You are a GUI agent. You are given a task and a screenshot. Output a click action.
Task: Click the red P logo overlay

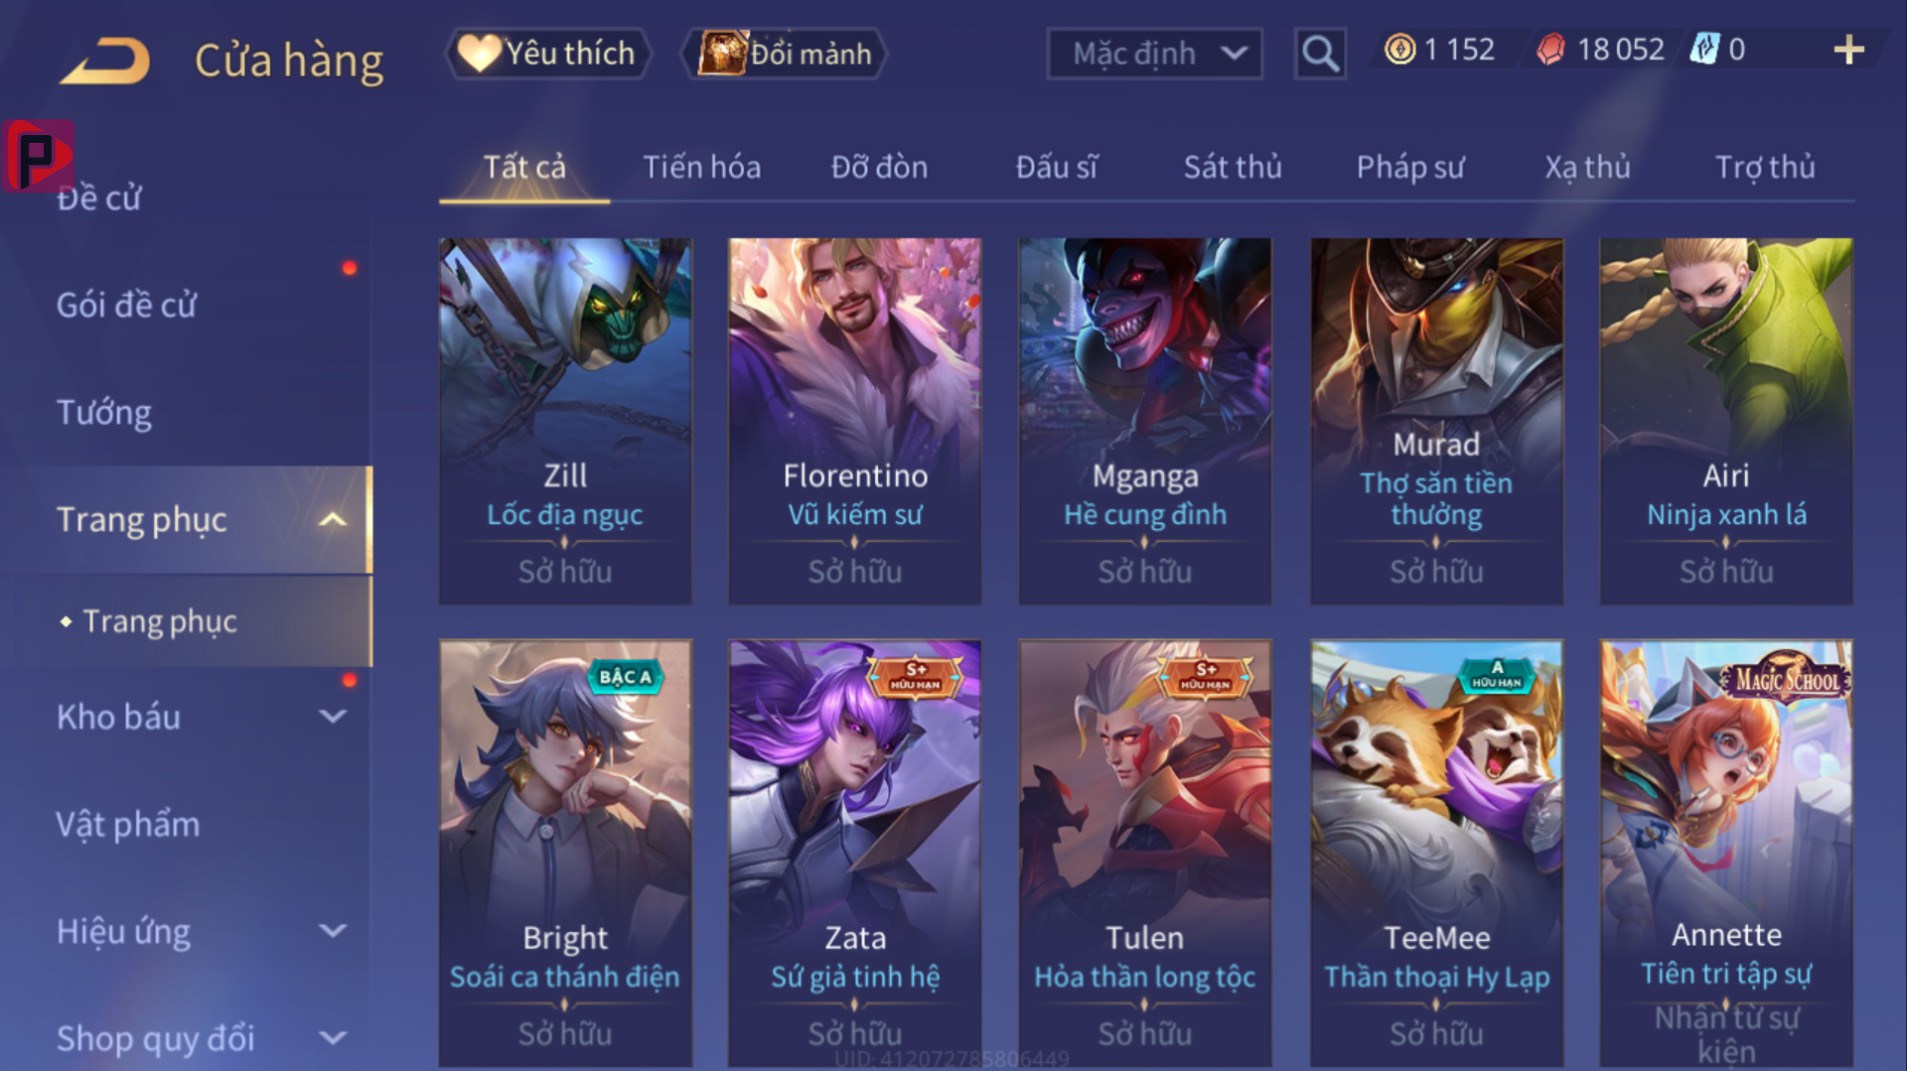coord(38,156)
